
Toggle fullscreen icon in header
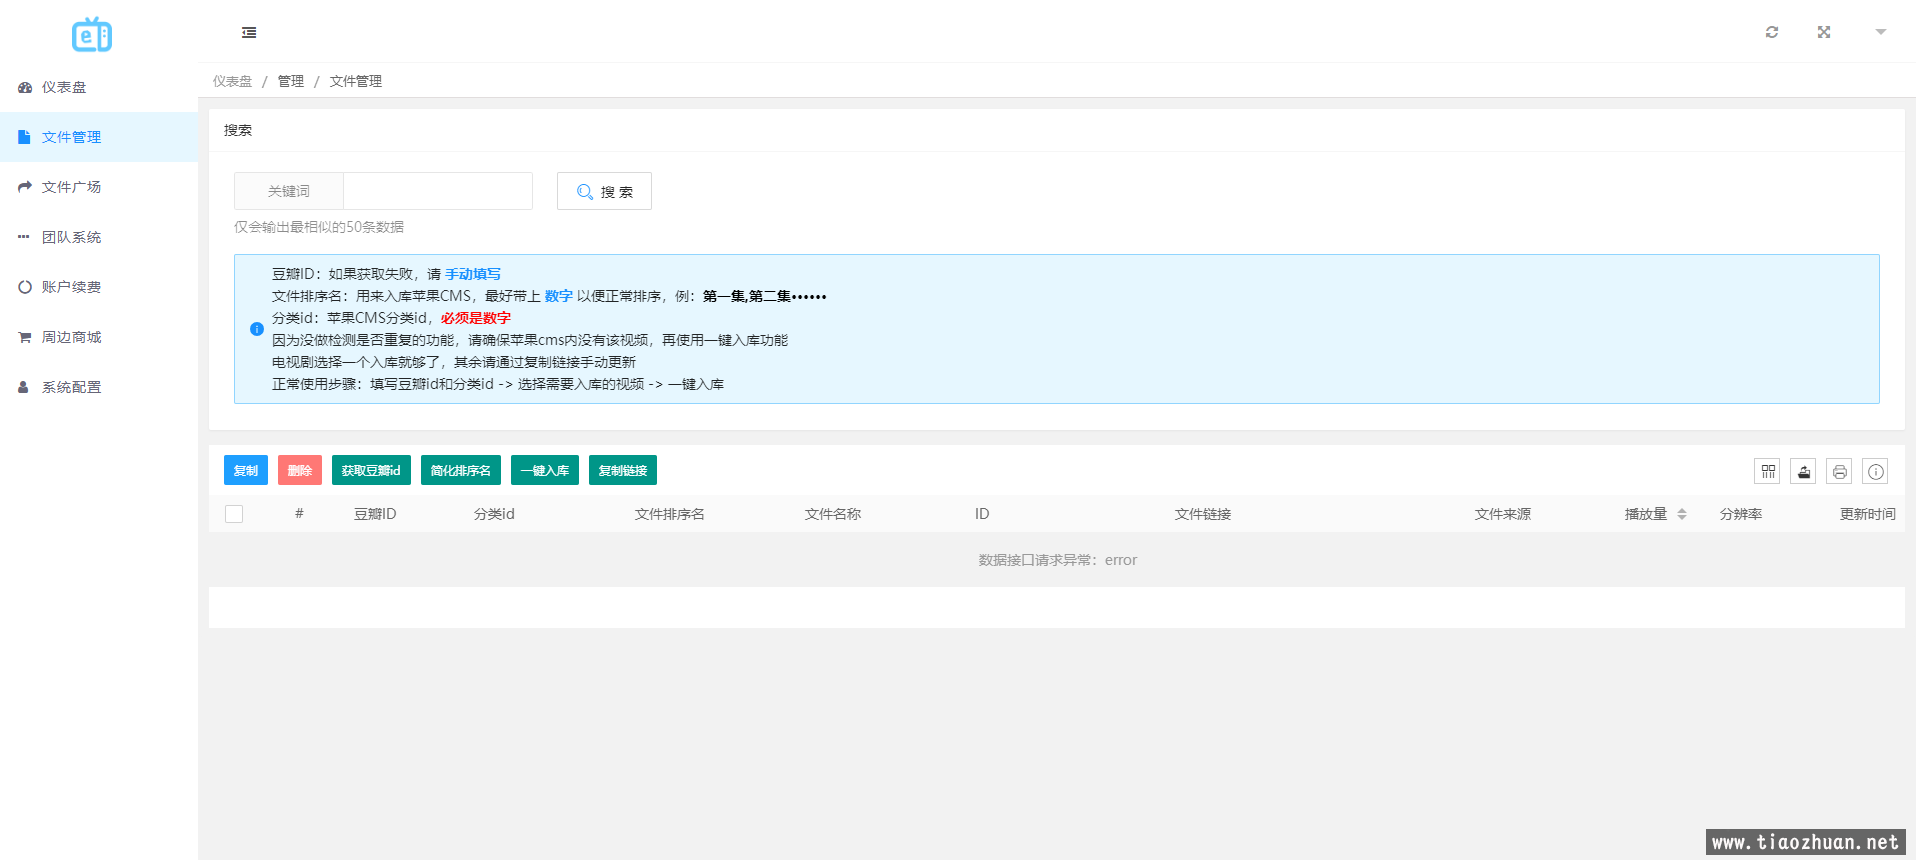coord(1824,32)
